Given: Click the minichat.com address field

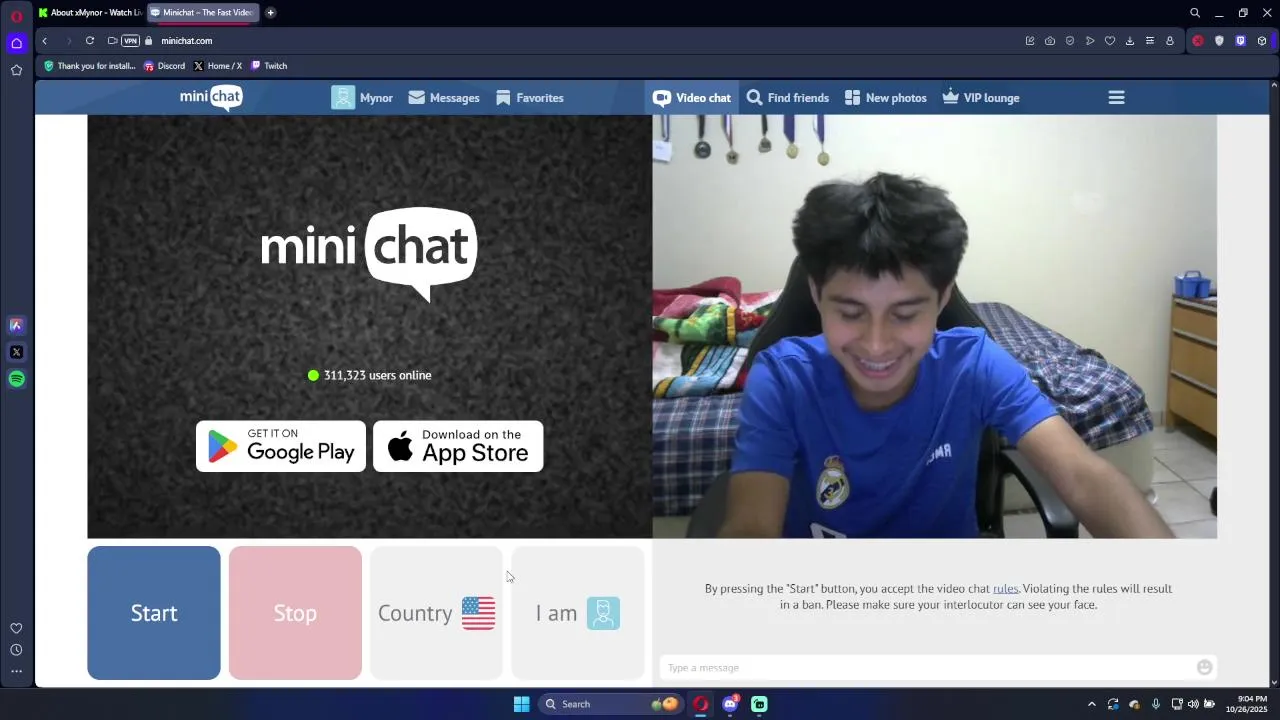Looking at the screenshot, I should [186, 41].
